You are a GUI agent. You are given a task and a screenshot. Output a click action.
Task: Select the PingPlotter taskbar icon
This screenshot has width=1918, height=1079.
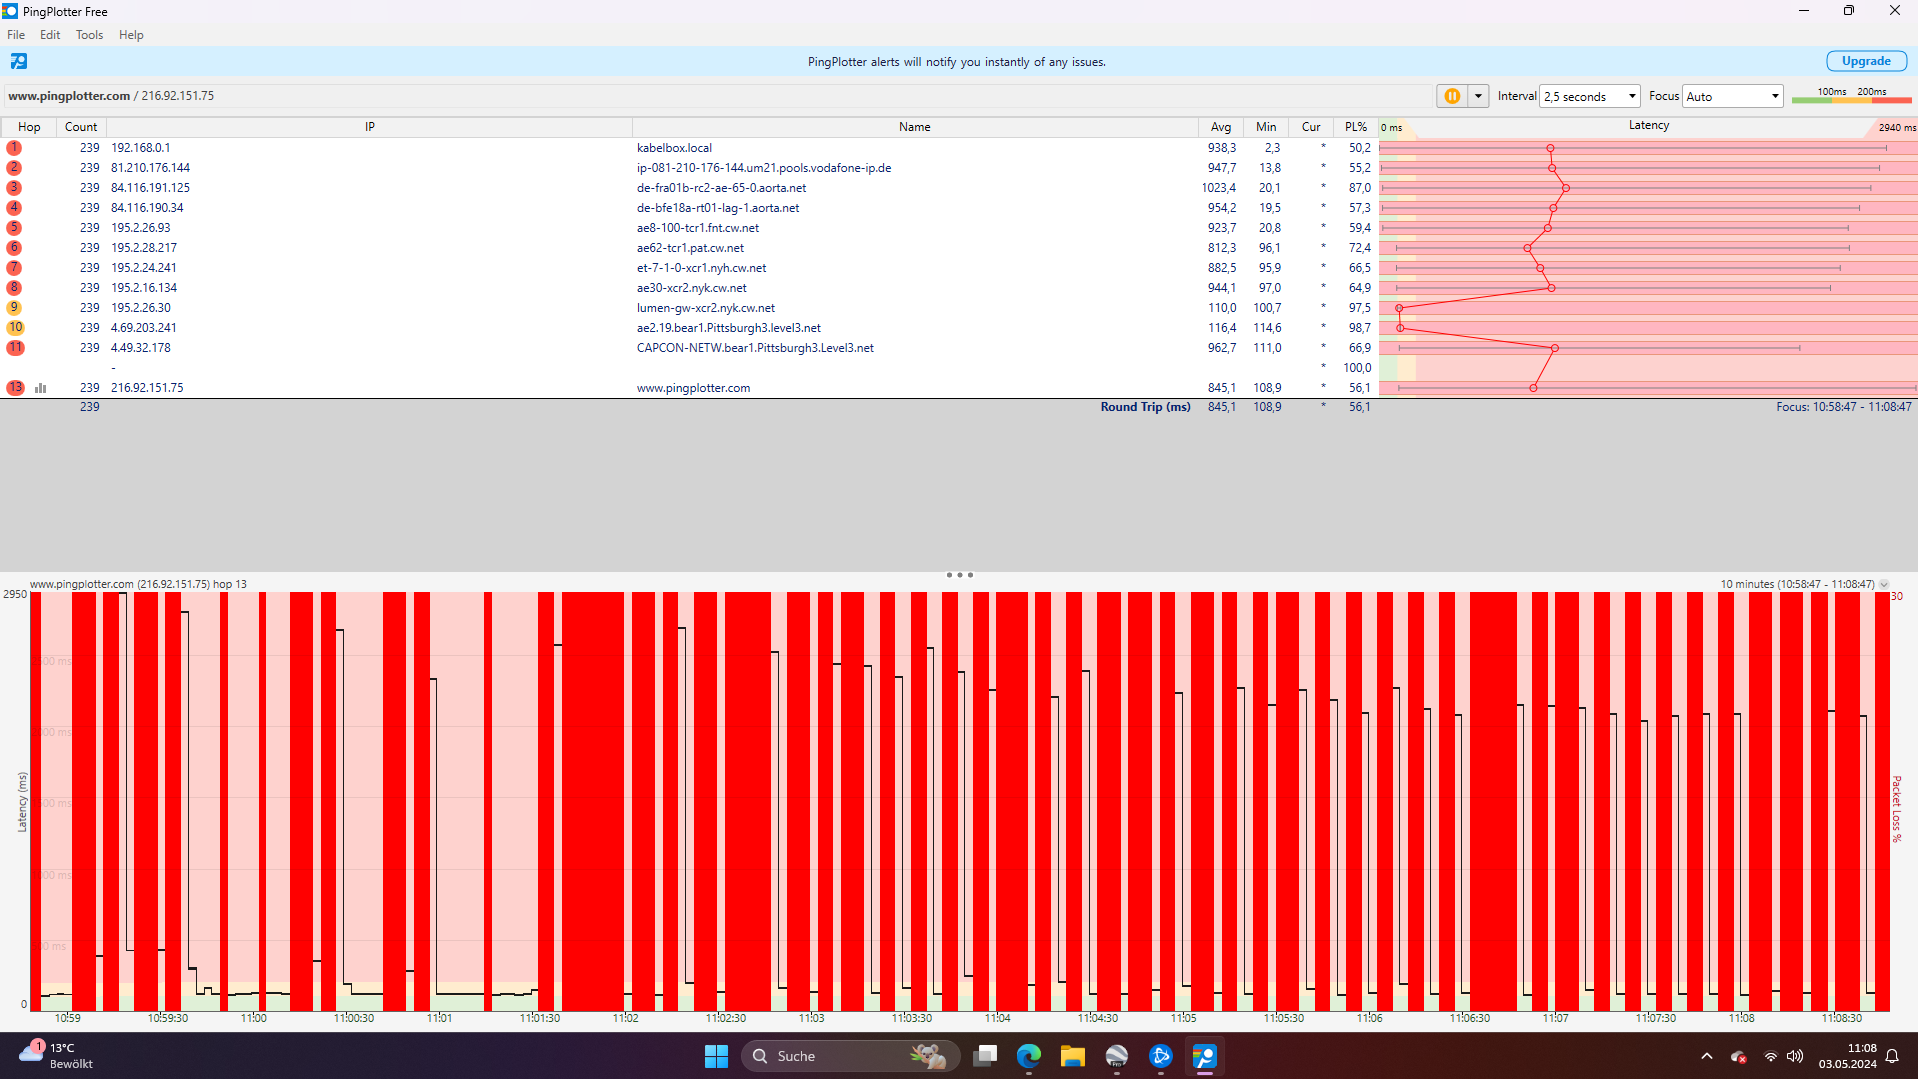[x=1204, y=1056]
